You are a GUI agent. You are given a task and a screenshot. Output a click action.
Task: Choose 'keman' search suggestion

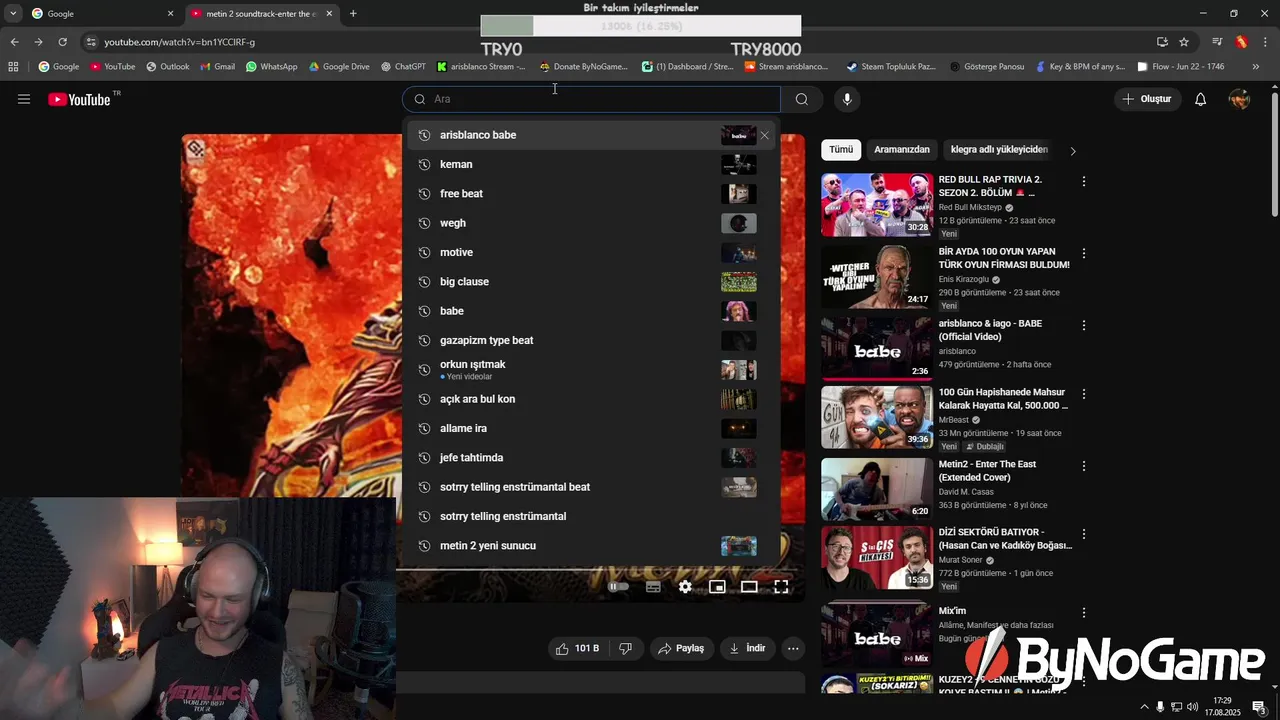(x=590, y=164)
